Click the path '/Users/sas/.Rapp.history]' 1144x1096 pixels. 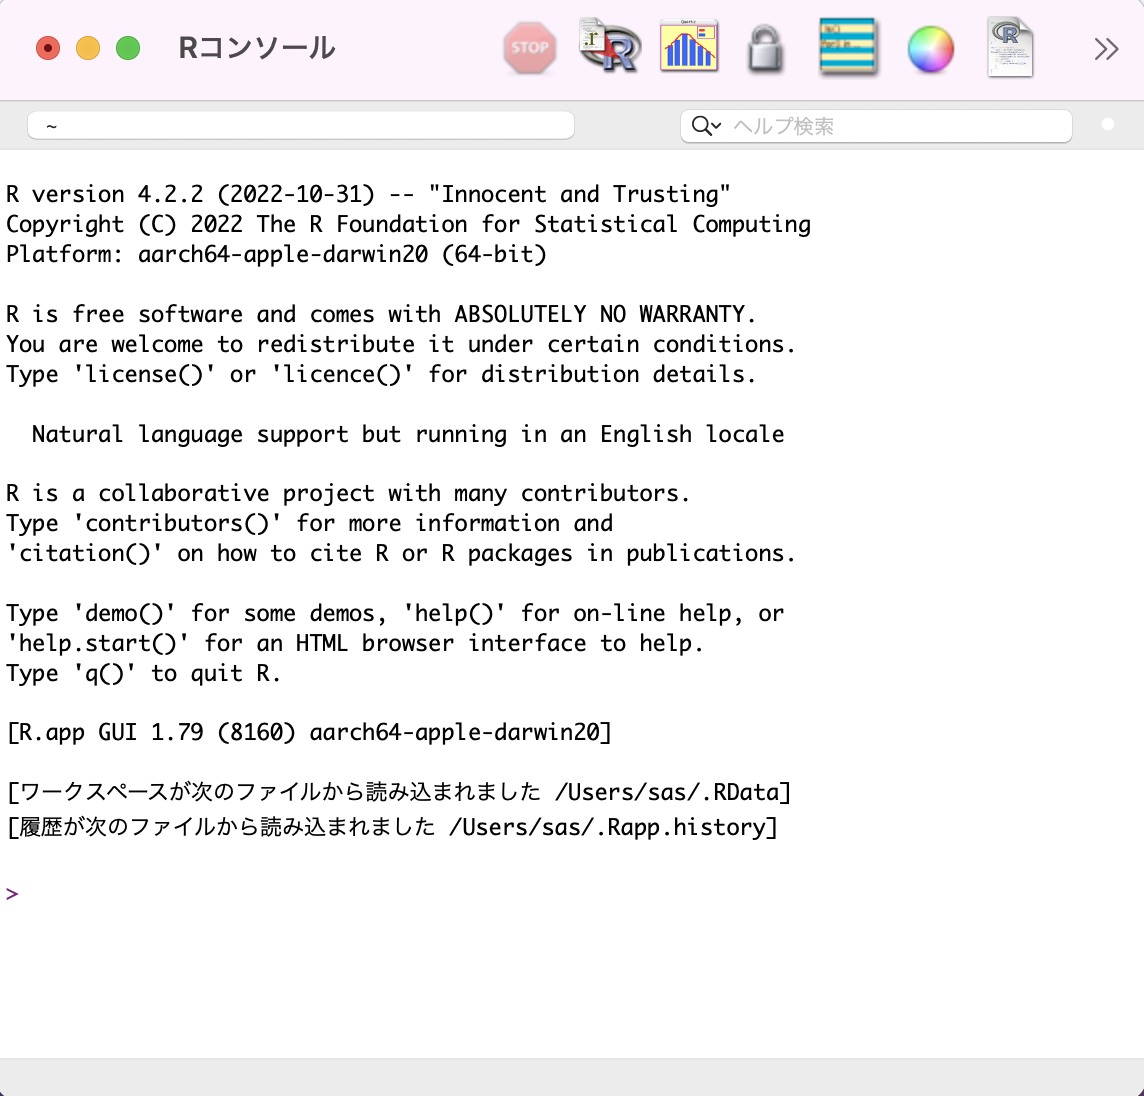[614, 827]
